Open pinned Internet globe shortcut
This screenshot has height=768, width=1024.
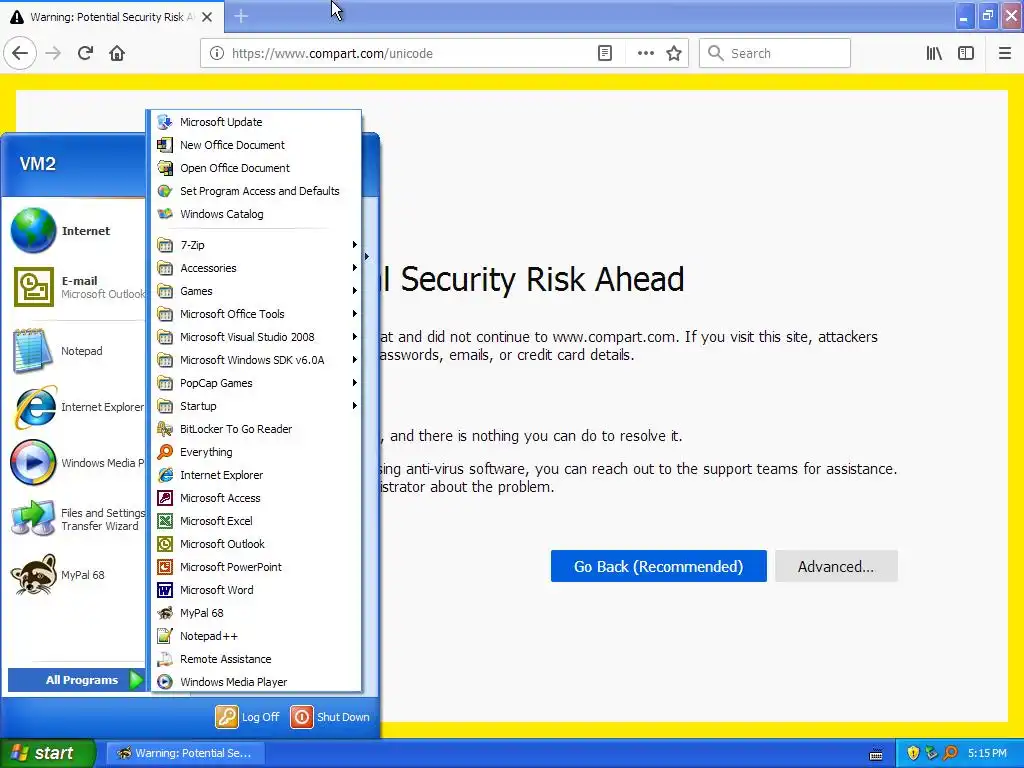[x=76, y=231]
